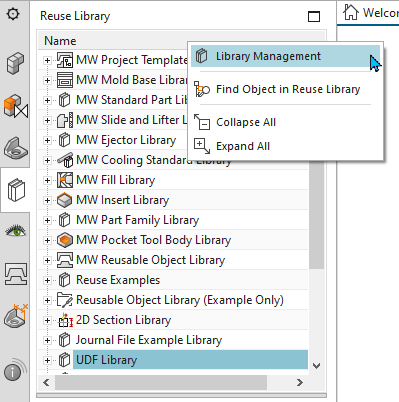Click MW Part Family Library icon
Image resolution: width=399 pixels, height=402 pixels.
pos(65,220)
